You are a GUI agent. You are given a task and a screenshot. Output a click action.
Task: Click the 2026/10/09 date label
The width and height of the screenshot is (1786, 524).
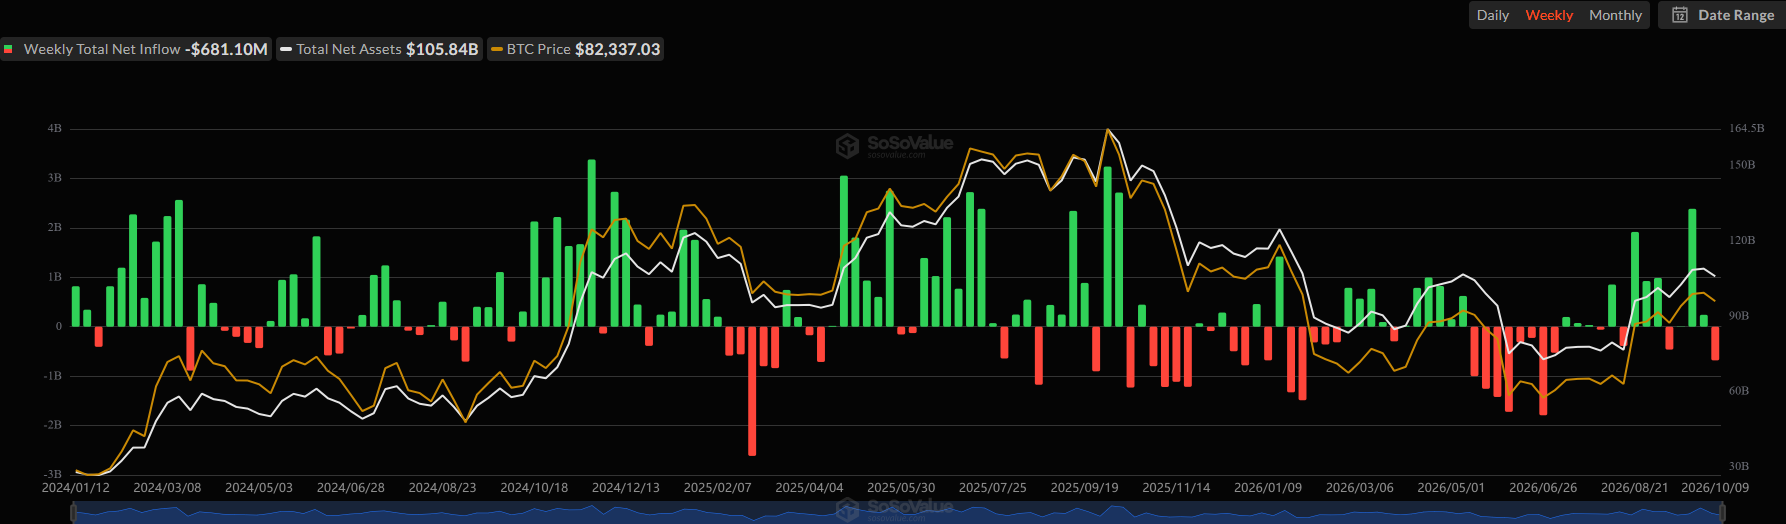point(1715,488)
